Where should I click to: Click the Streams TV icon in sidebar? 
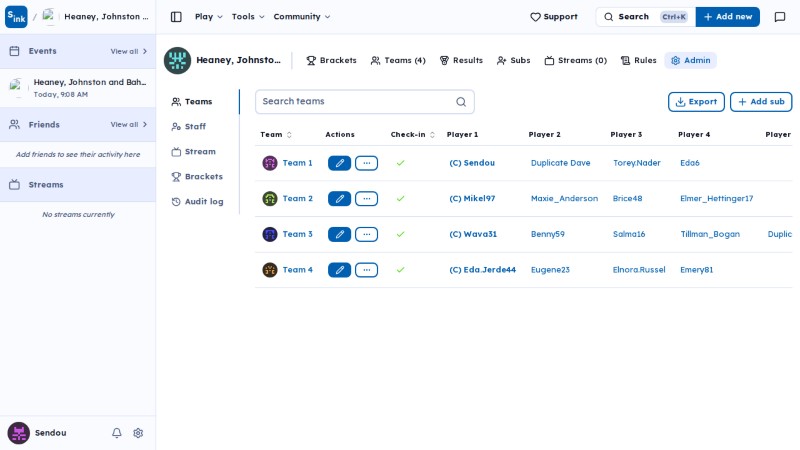[x=14, y=185]
